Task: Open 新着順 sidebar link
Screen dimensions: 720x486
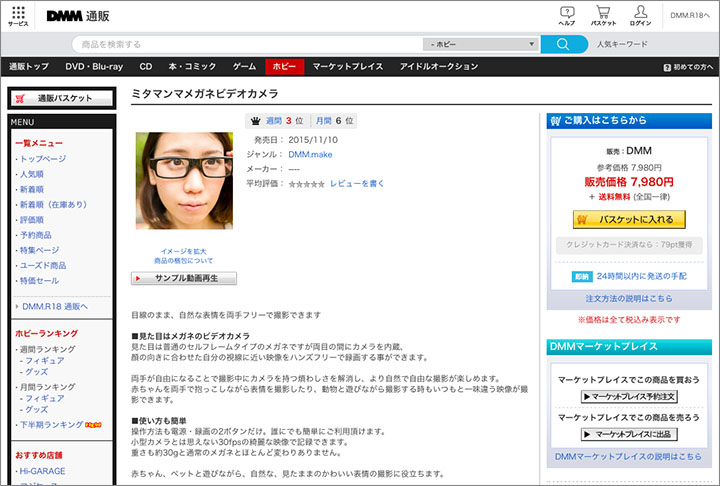Action: pos(32,190)
